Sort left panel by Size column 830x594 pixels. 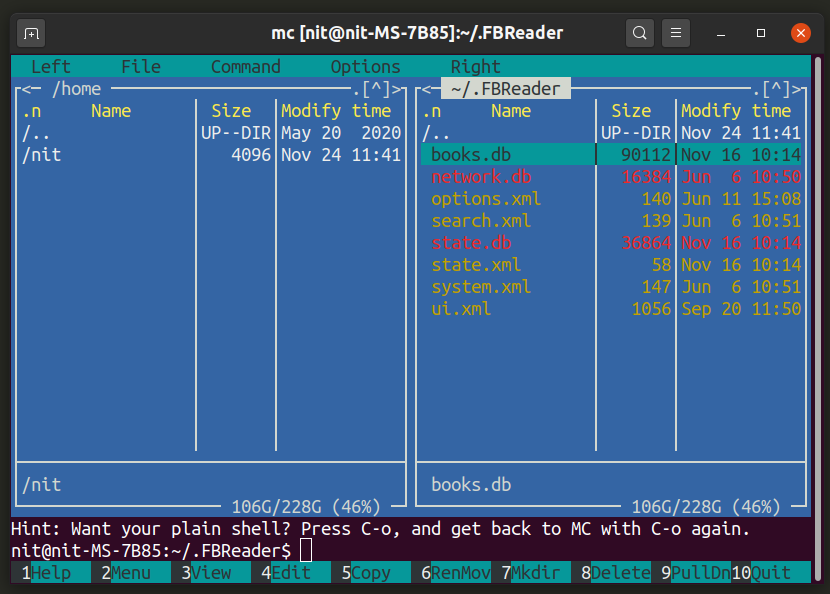[x=231, y=111]
